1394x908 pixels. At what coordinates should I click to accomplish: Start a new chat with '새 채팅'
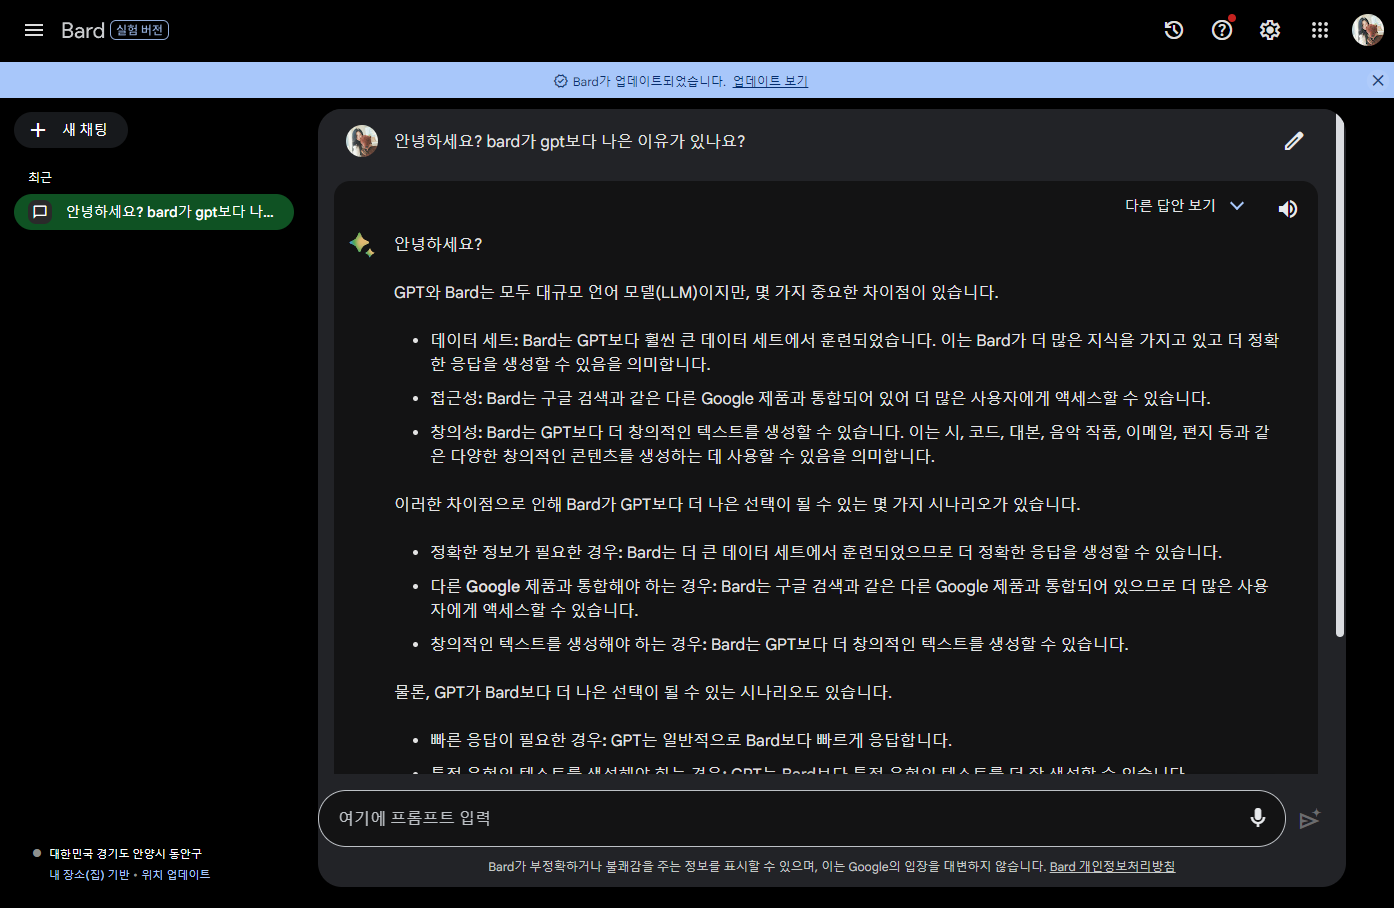coord(71,130)
